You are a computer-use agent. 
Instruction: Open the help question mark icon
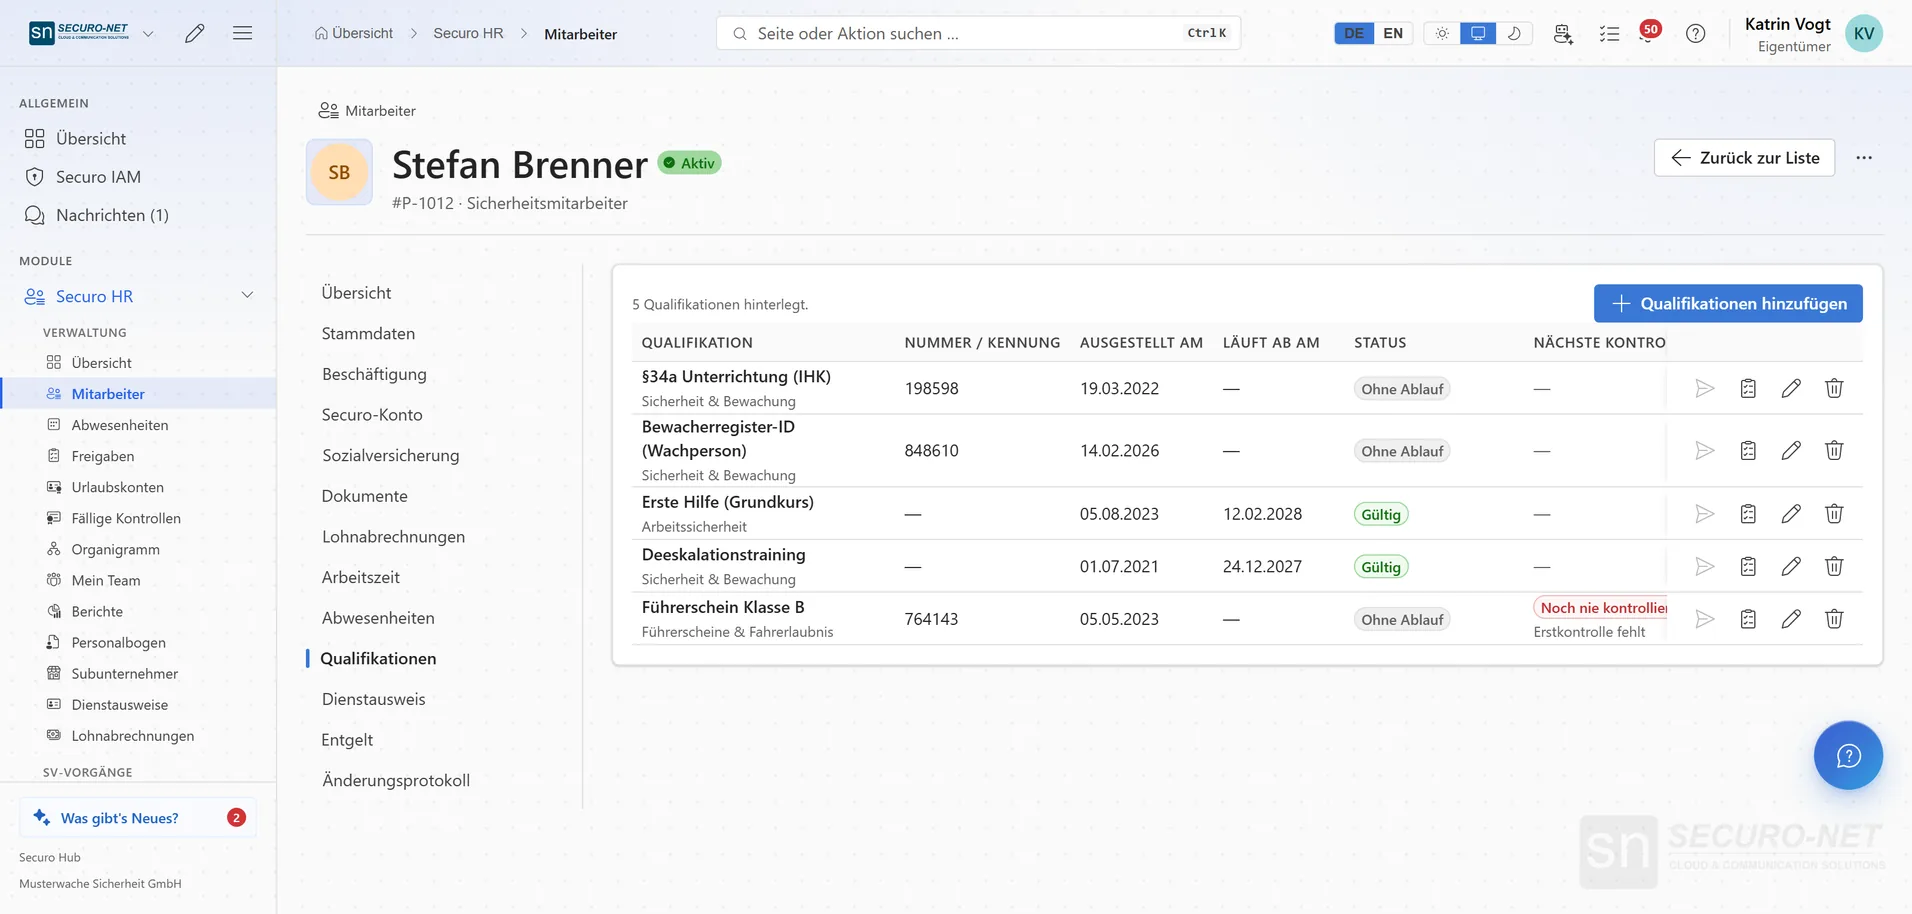[x=1695, y=33]
